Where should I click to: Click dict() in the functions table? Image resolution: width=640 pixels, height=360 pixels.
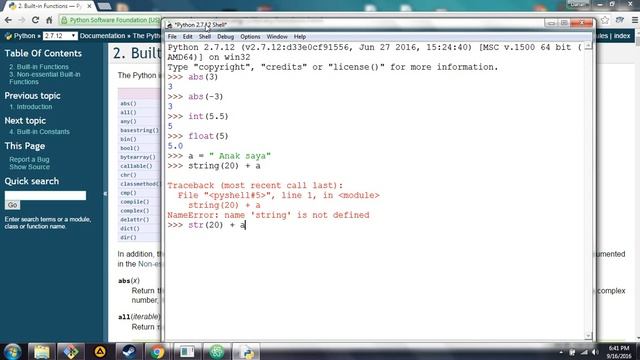tap(130, 229)
